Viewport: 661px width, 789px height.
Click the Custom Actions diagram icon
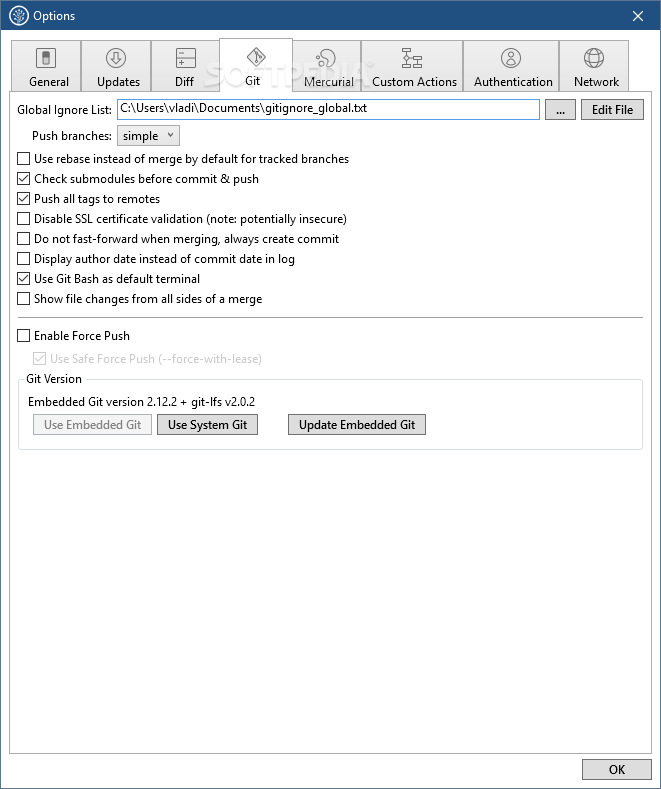point(412,58)
